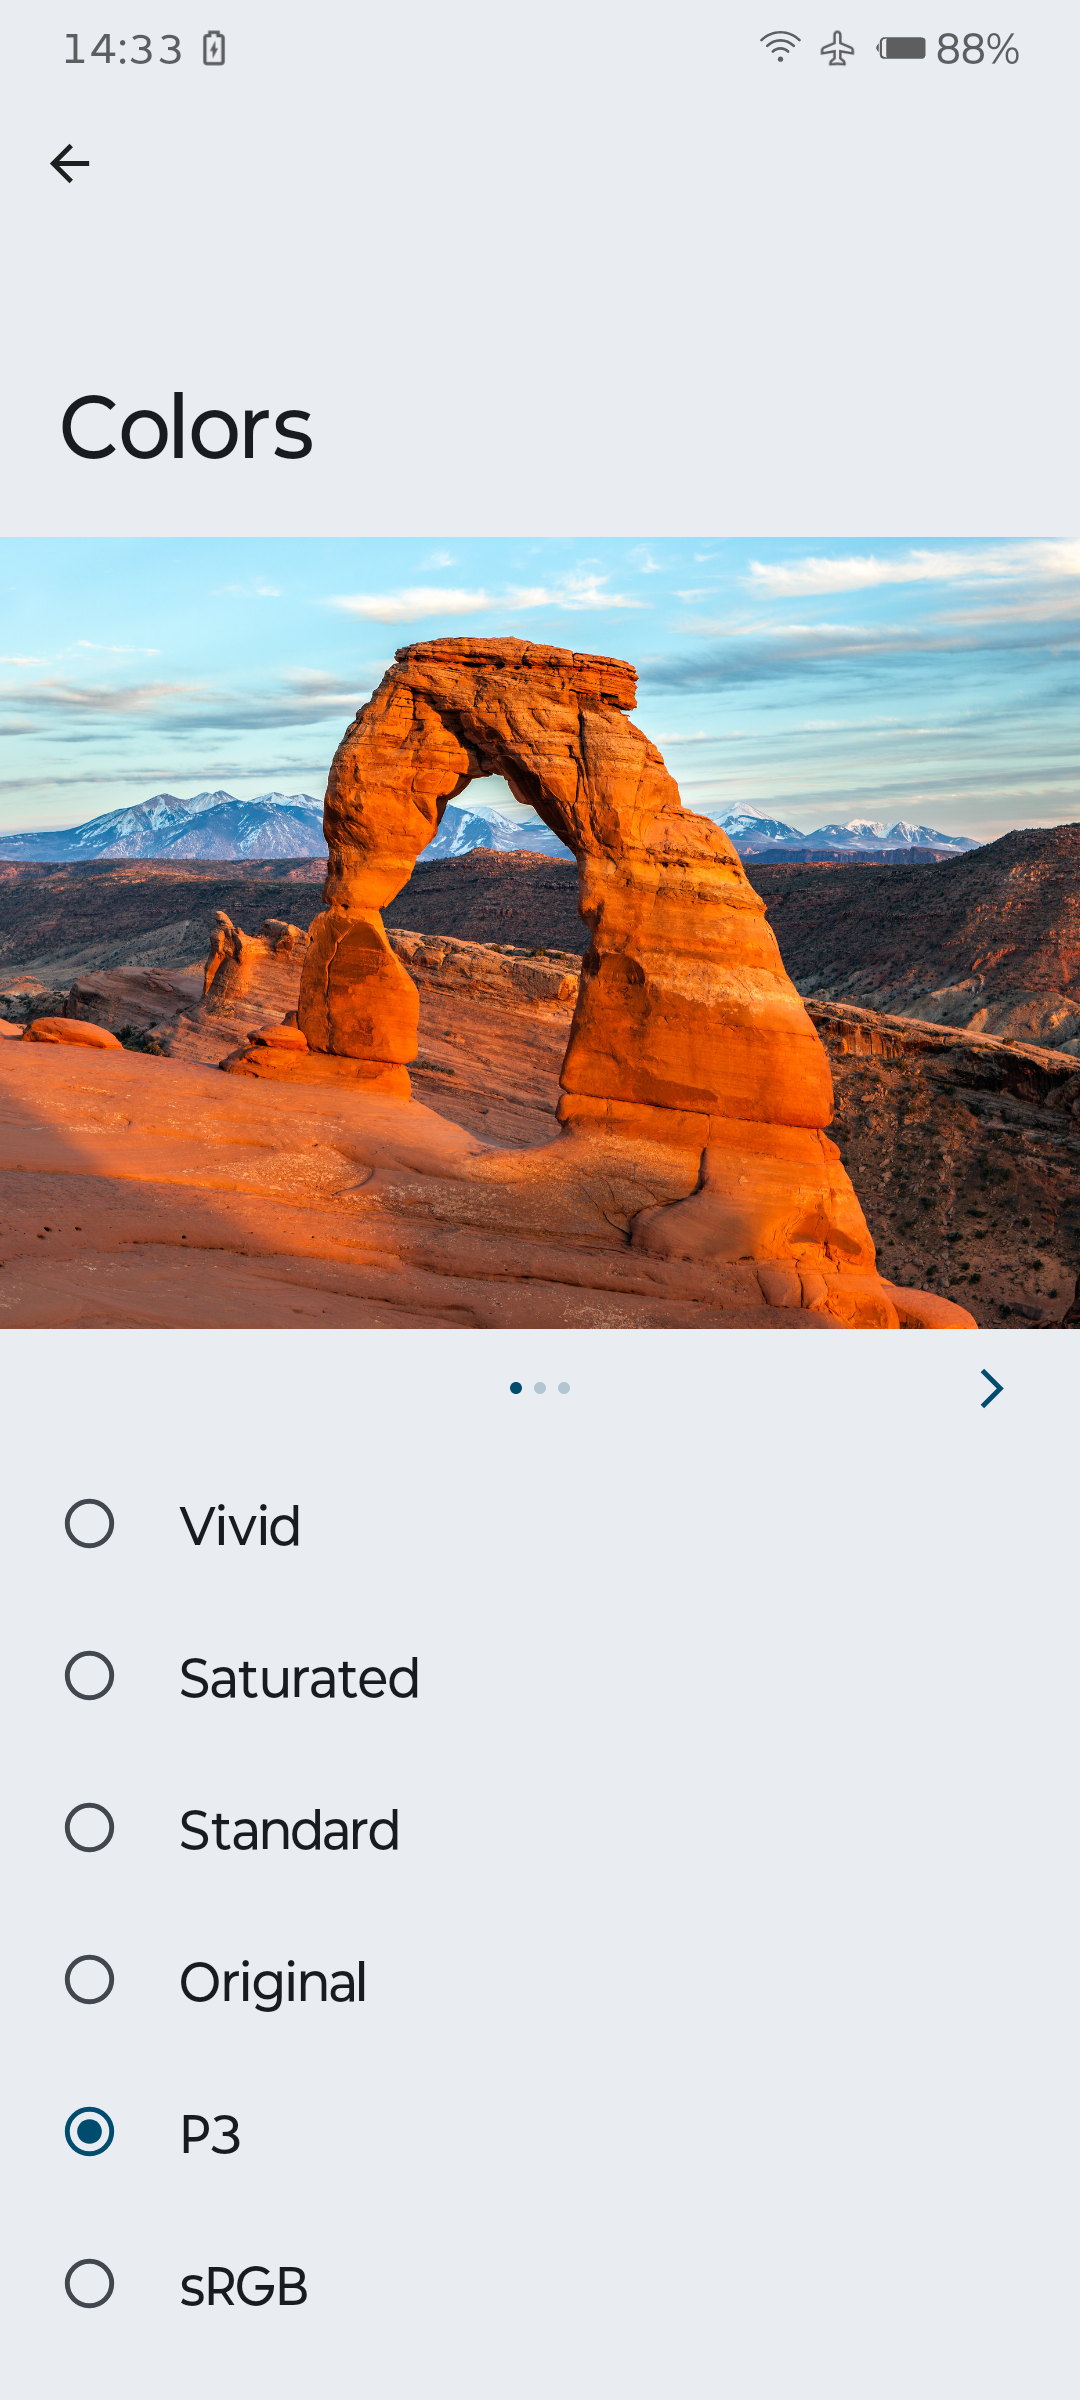This screenshot has width=1080, height=2400.
Task: Select the sRGB radio button
Action: tap(89, 2284)
